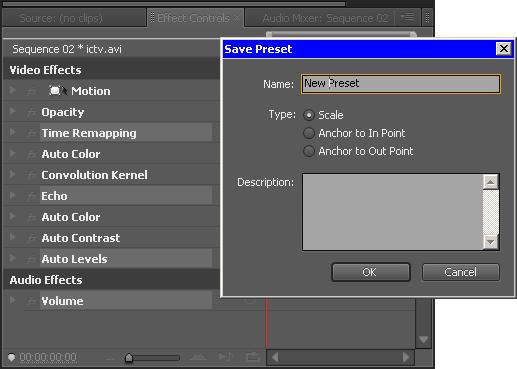Close the Effect Controls tab

coord(237,18)
